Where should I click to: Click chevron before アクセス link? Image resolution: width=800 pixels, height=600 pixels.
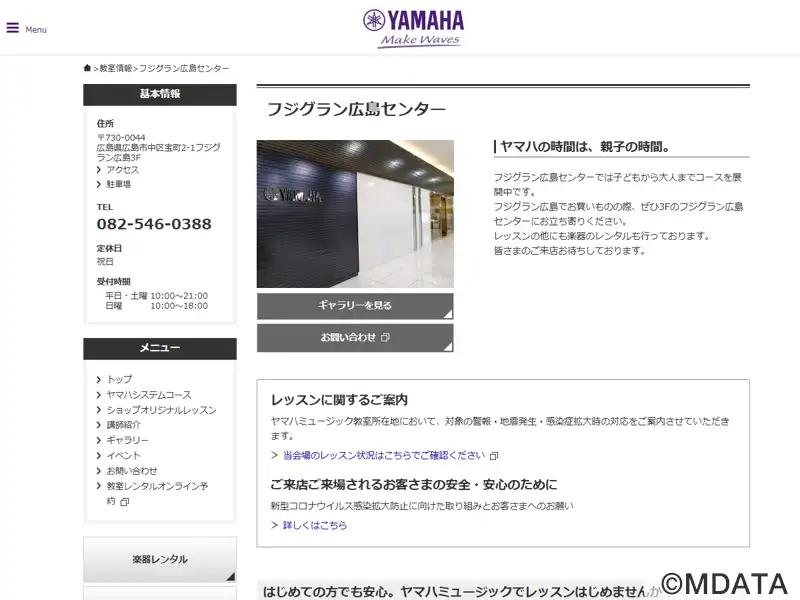pos(99,170)
